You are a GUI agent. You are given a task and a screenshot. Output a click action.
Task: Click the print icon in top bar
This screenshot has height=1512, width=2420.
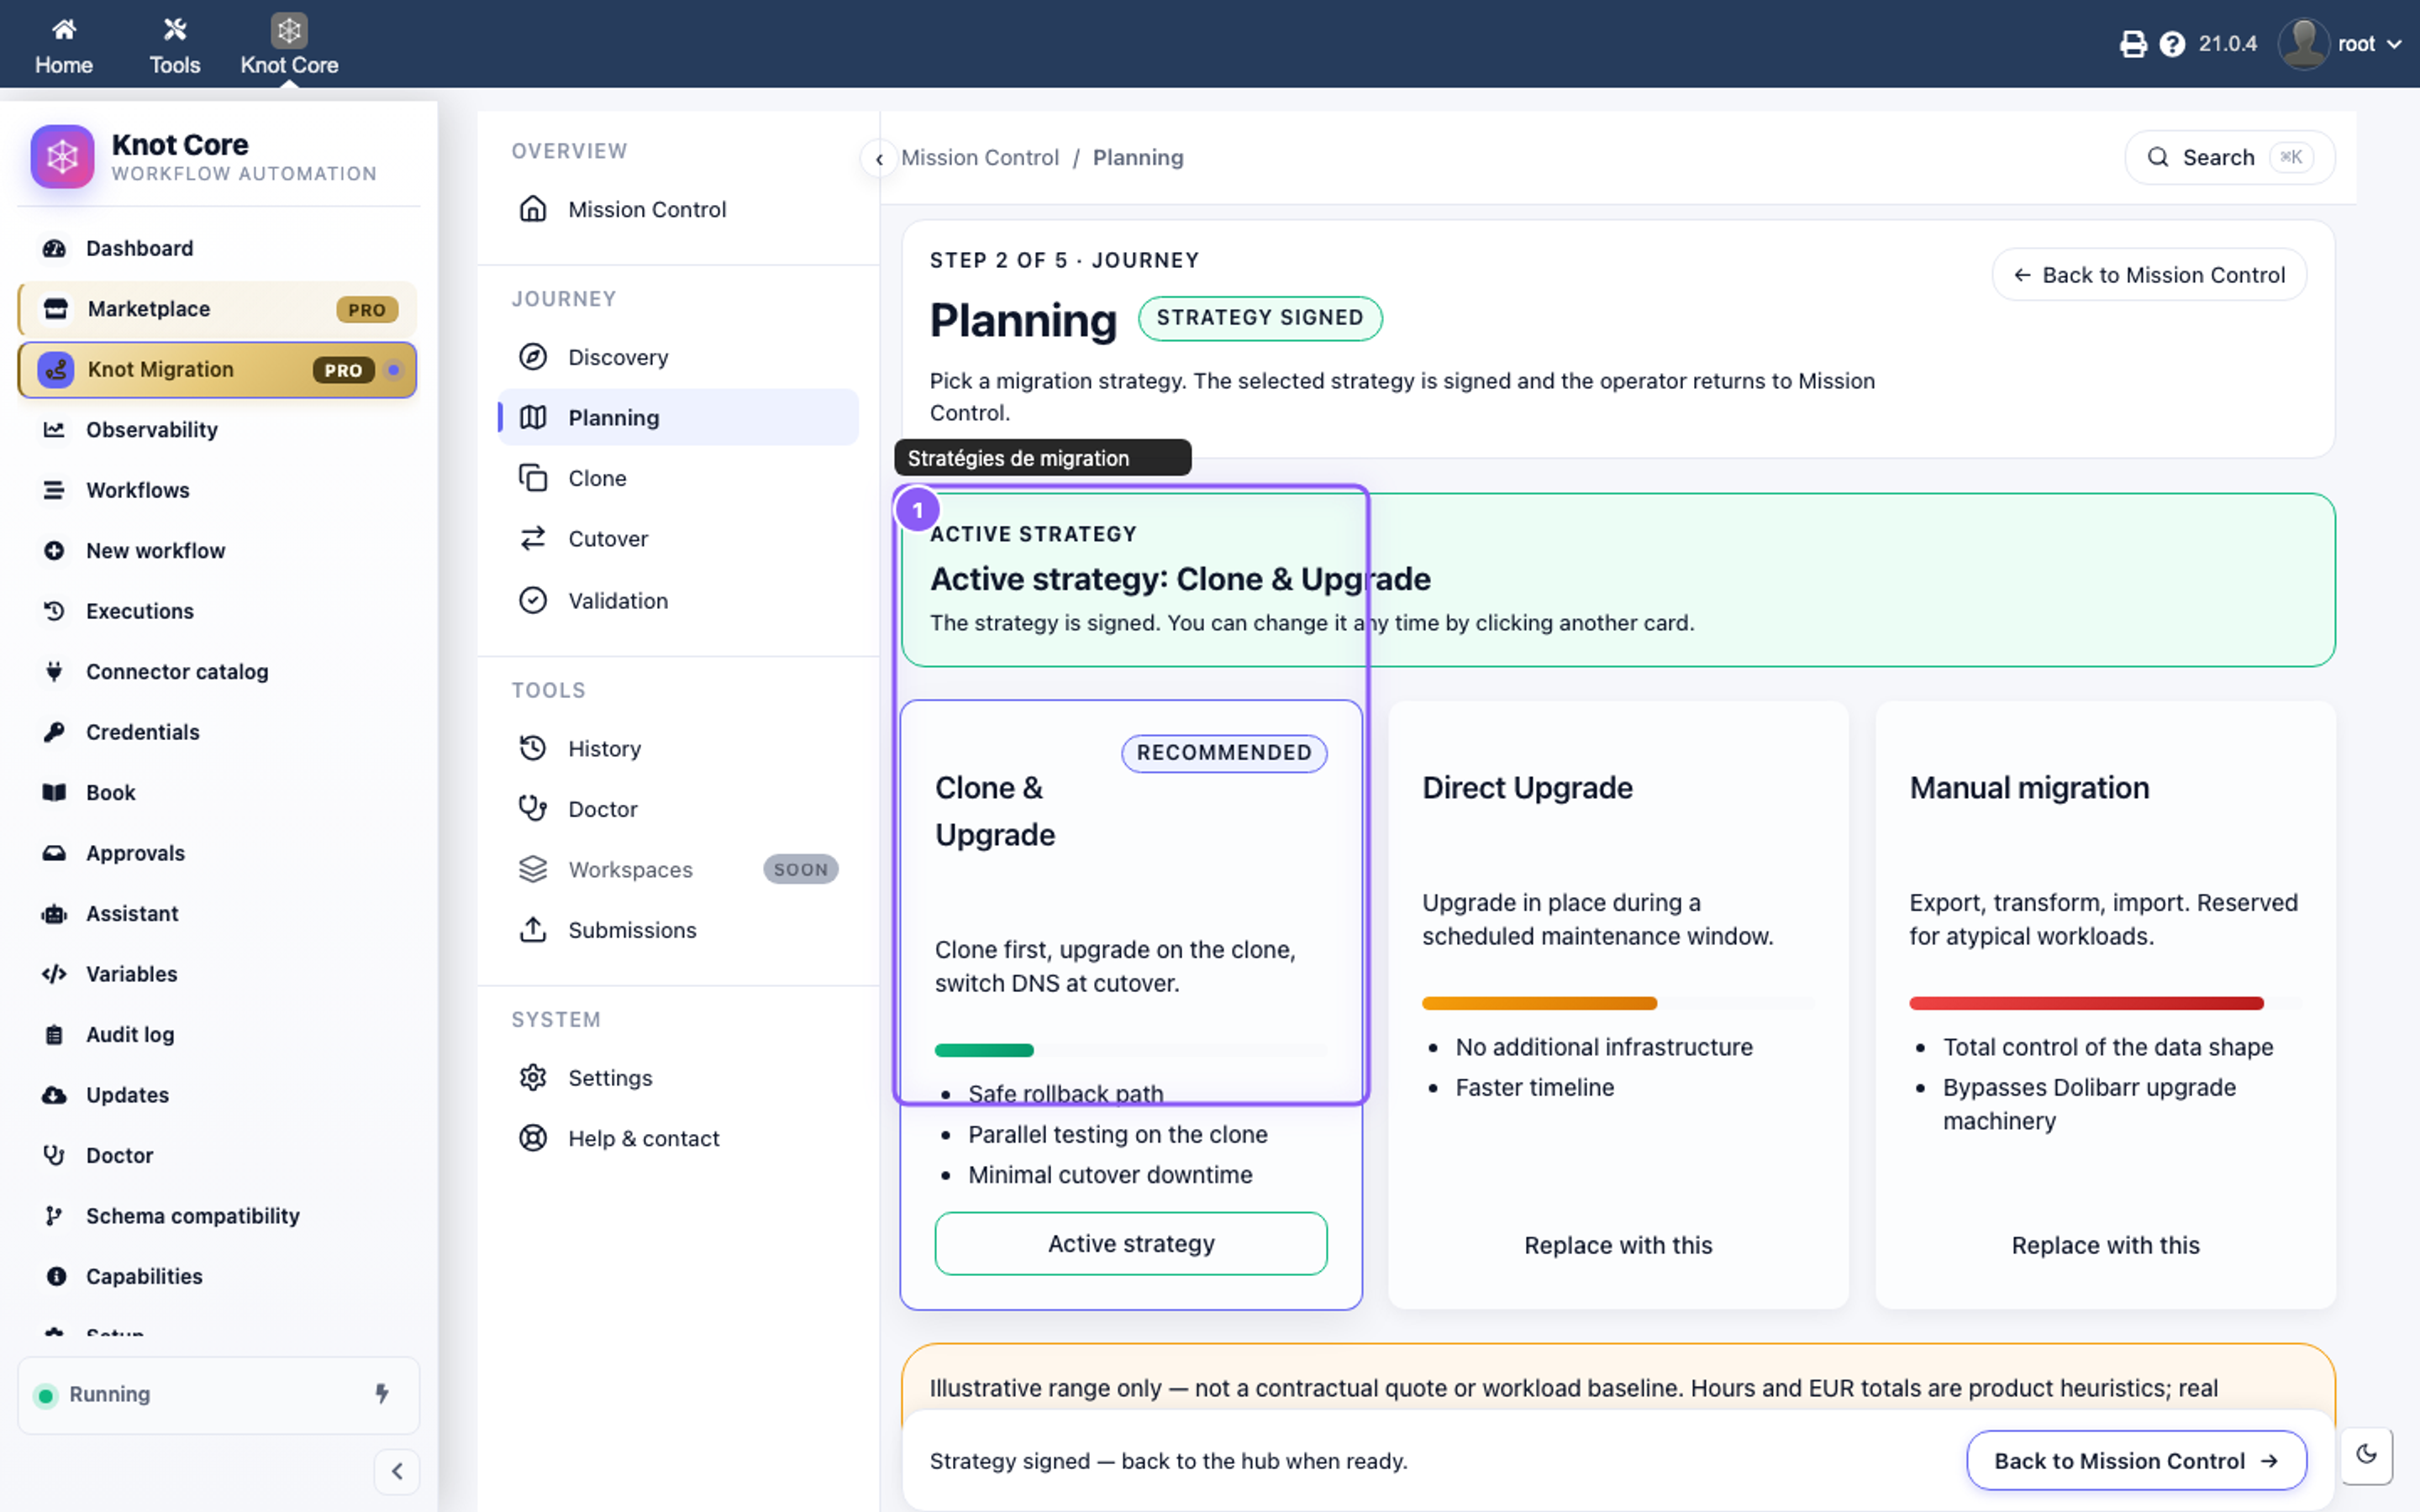[x=2132, y=44]
